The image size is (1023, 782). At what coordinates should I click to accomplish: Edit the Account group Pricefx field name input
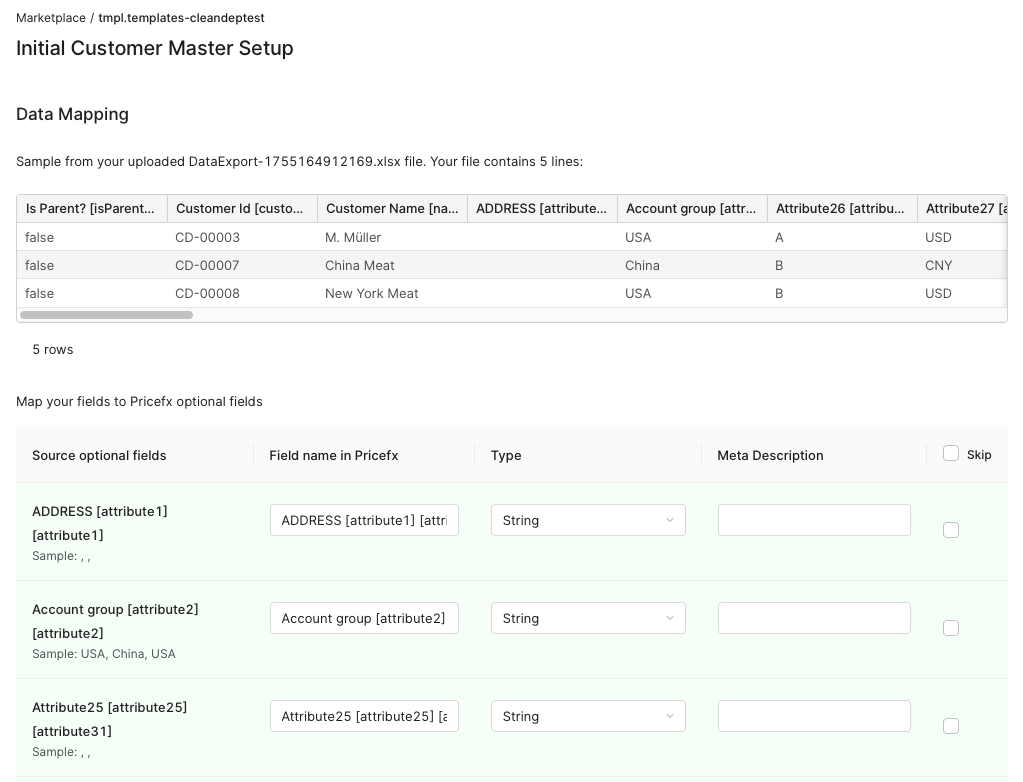point(364,618)
